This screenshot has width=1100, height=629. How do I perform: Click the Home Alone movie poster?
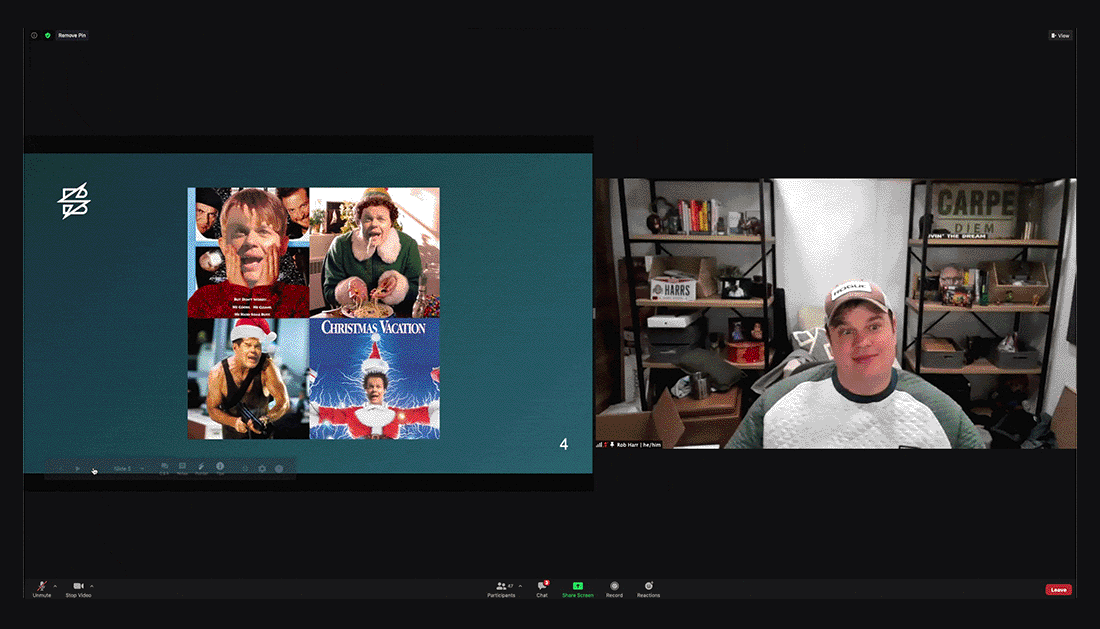click(x=248, y=252)
